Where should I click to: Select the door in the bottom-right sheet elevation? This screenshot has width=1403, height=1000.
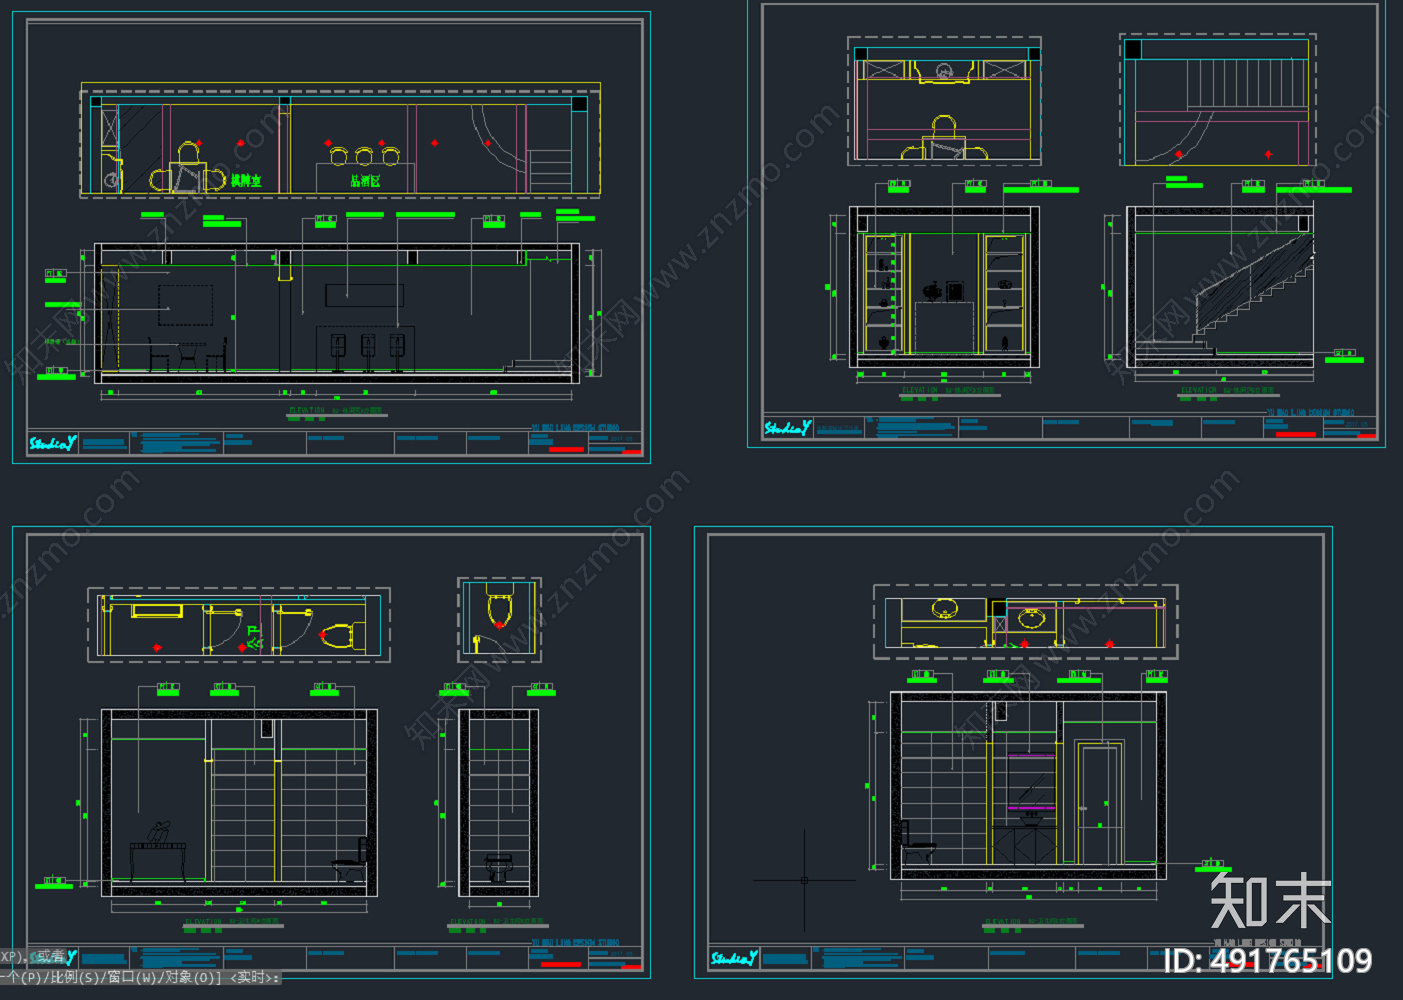click(1098, 803)
